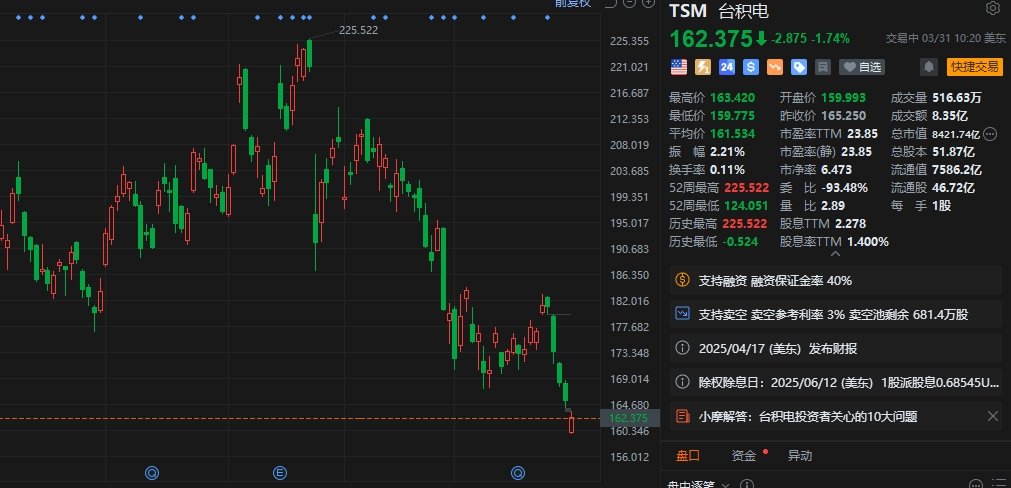Dismiss the 小摩解答 banner with X
The width and height of the screenshot is (1011, 488).
(x=993, y=416)
